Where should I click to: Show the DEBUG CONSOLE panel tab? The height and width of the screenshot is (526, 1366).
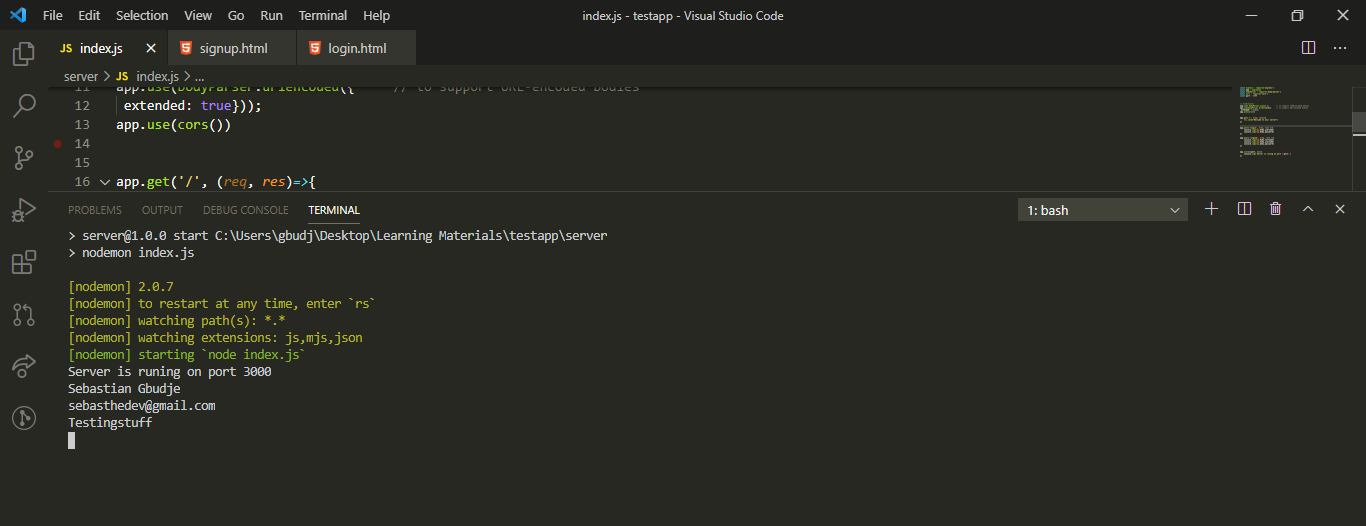(x=246, y=210)
